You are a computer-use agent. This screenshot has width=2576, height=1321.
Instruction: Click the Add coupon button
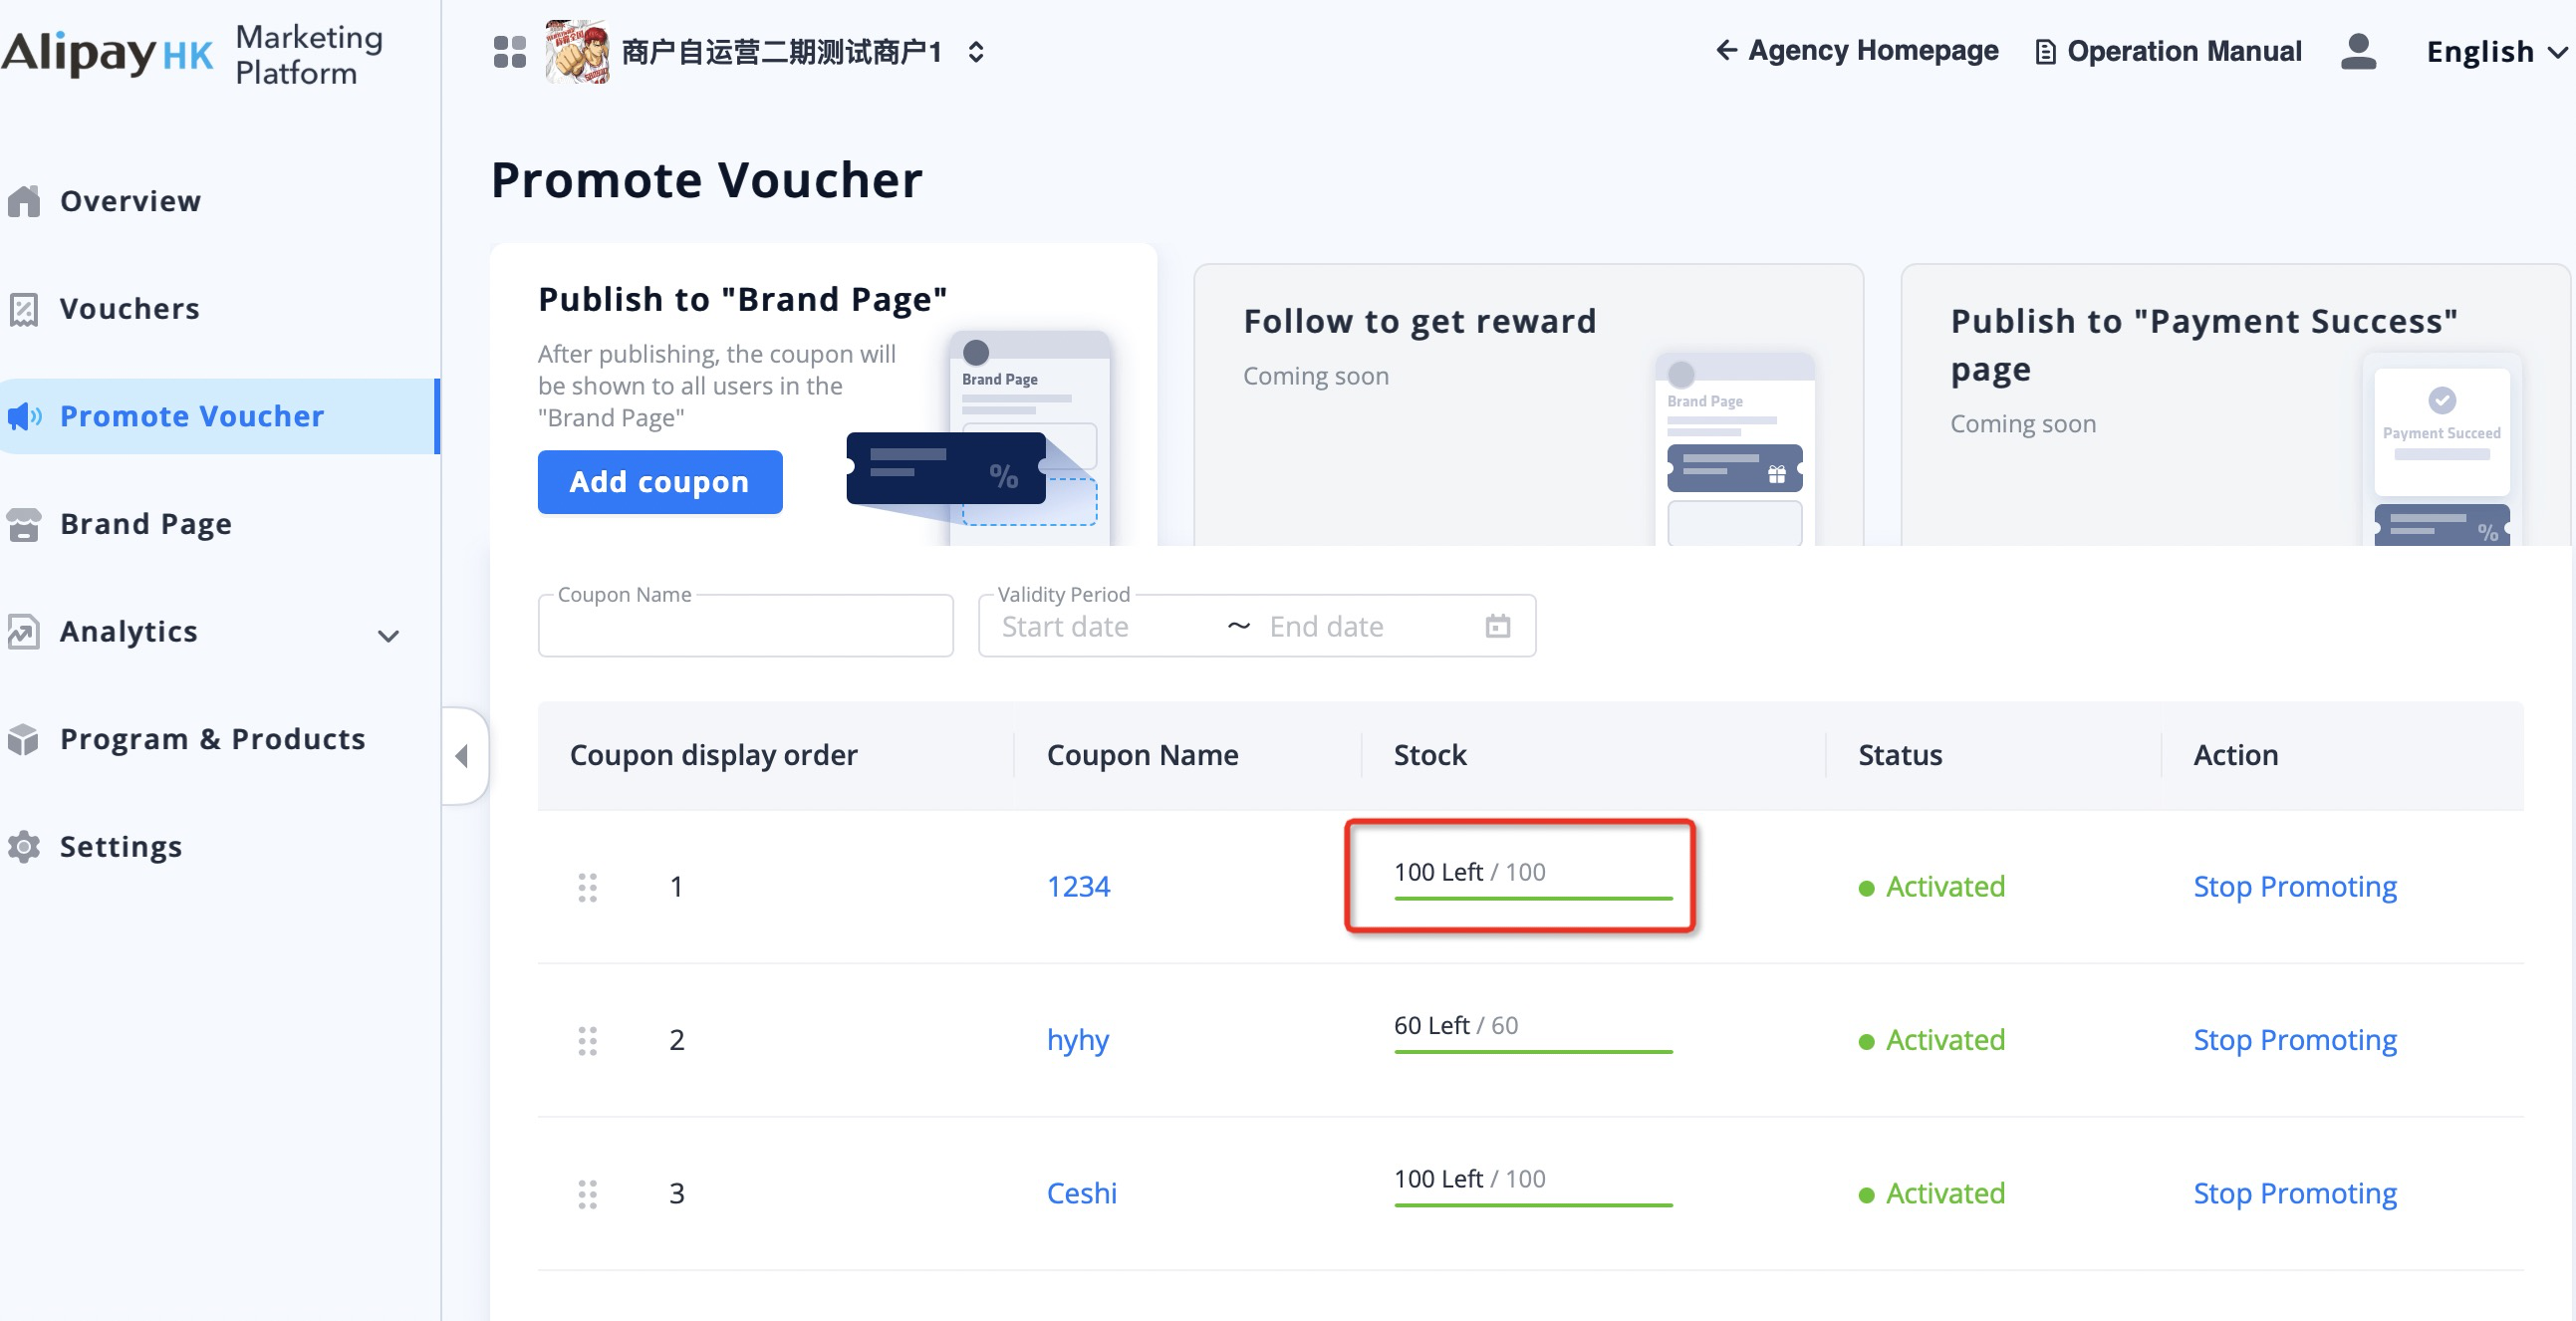659,482
